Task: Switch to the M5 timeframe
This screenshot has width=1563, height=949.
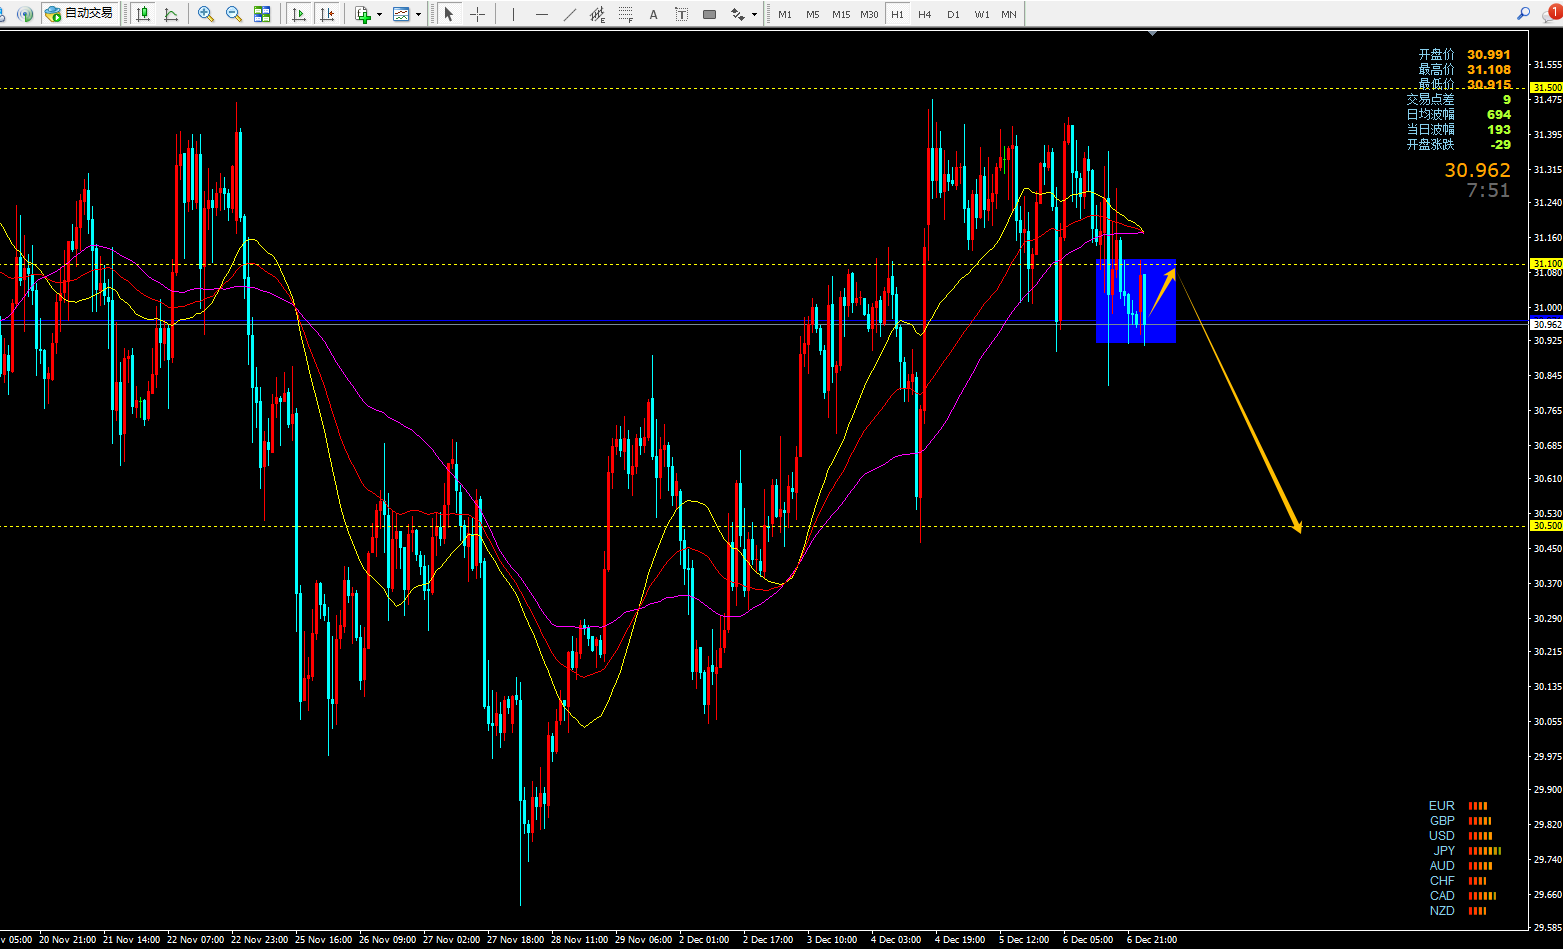Action: 813,14
